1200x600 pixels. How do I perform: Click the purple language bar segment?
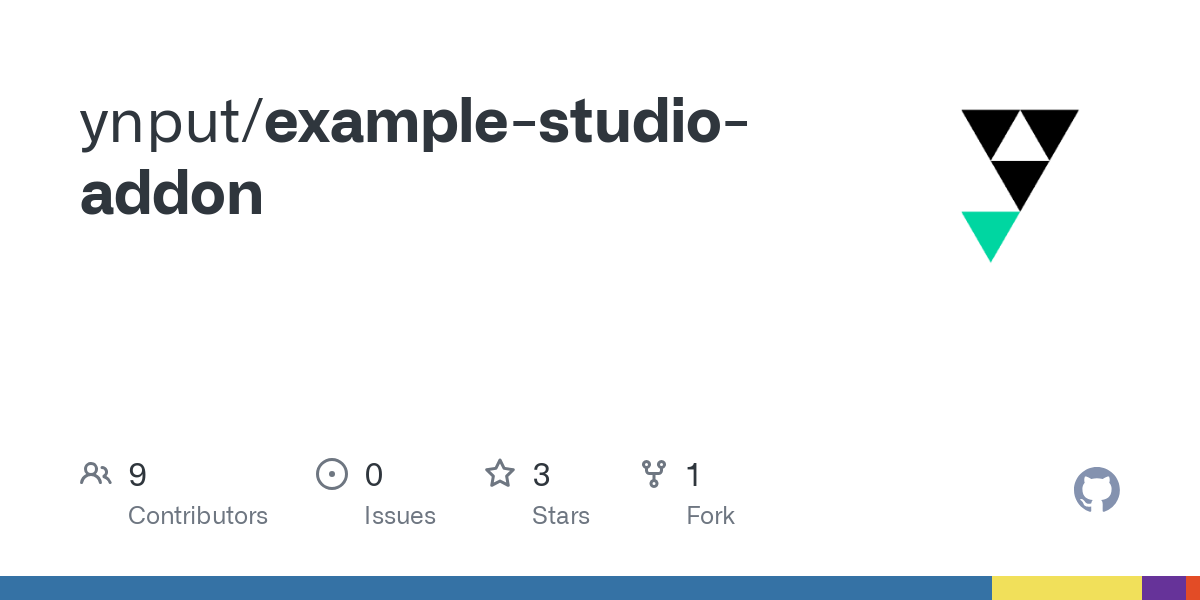coord(1164,588)
